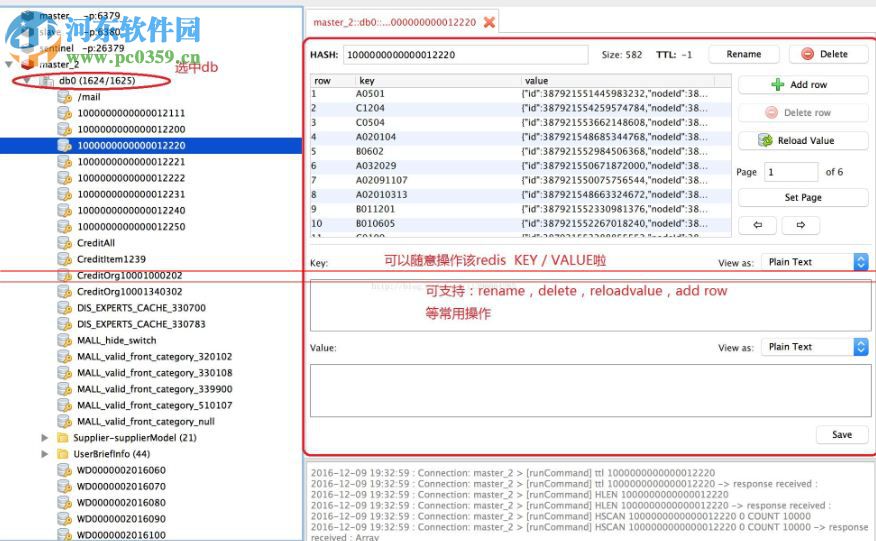Click the CreditAll key icon
Image resolution: width=876 pixels, height=541 pixels.
click(65, 243)
